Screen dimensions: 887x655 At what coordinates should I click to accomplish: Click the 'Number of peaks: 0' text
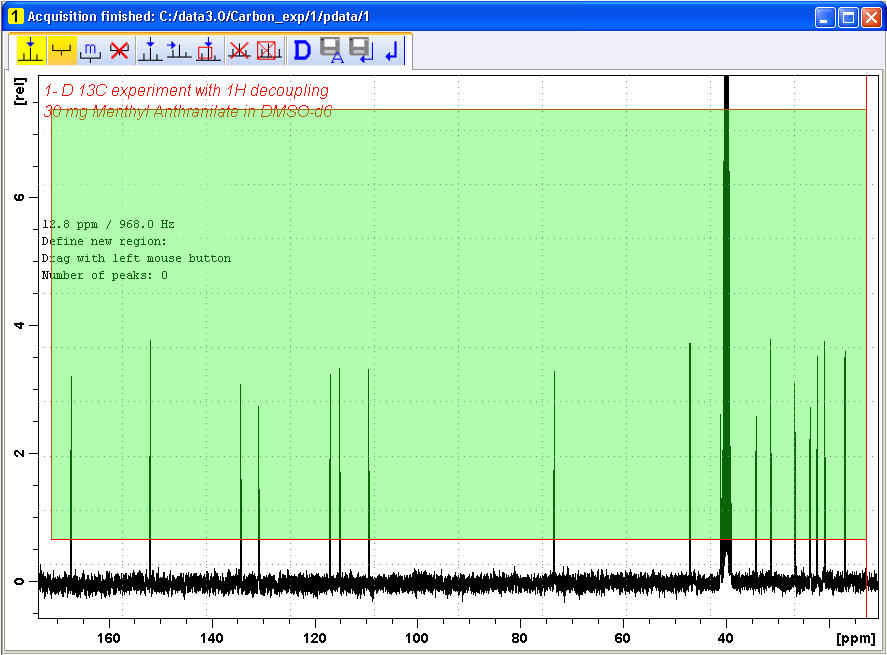tap(105, 275)
